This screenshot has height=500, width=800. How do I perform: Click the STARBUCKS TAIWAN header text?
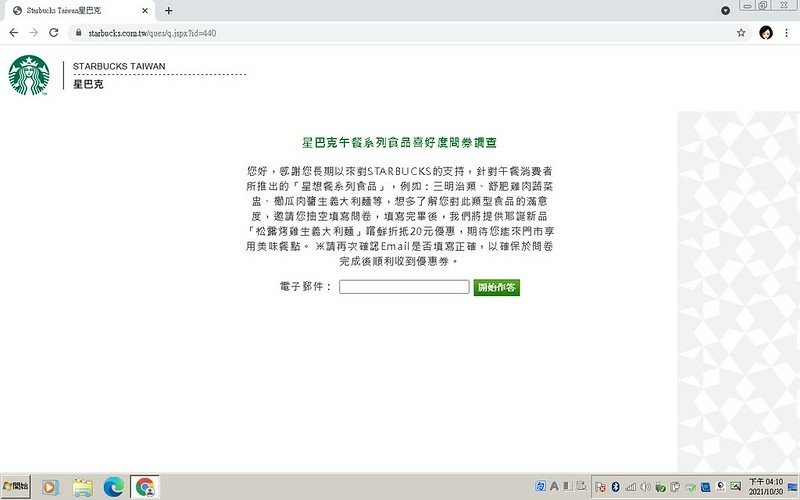click(119, 66)
